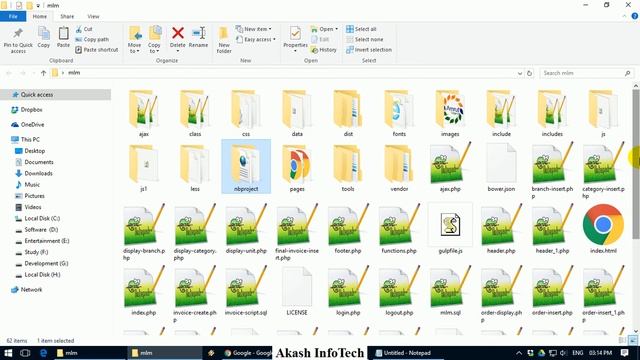This screenshot has height=360, width=640.
Task: Select the functions.php file
Action: tap(399, 229)
